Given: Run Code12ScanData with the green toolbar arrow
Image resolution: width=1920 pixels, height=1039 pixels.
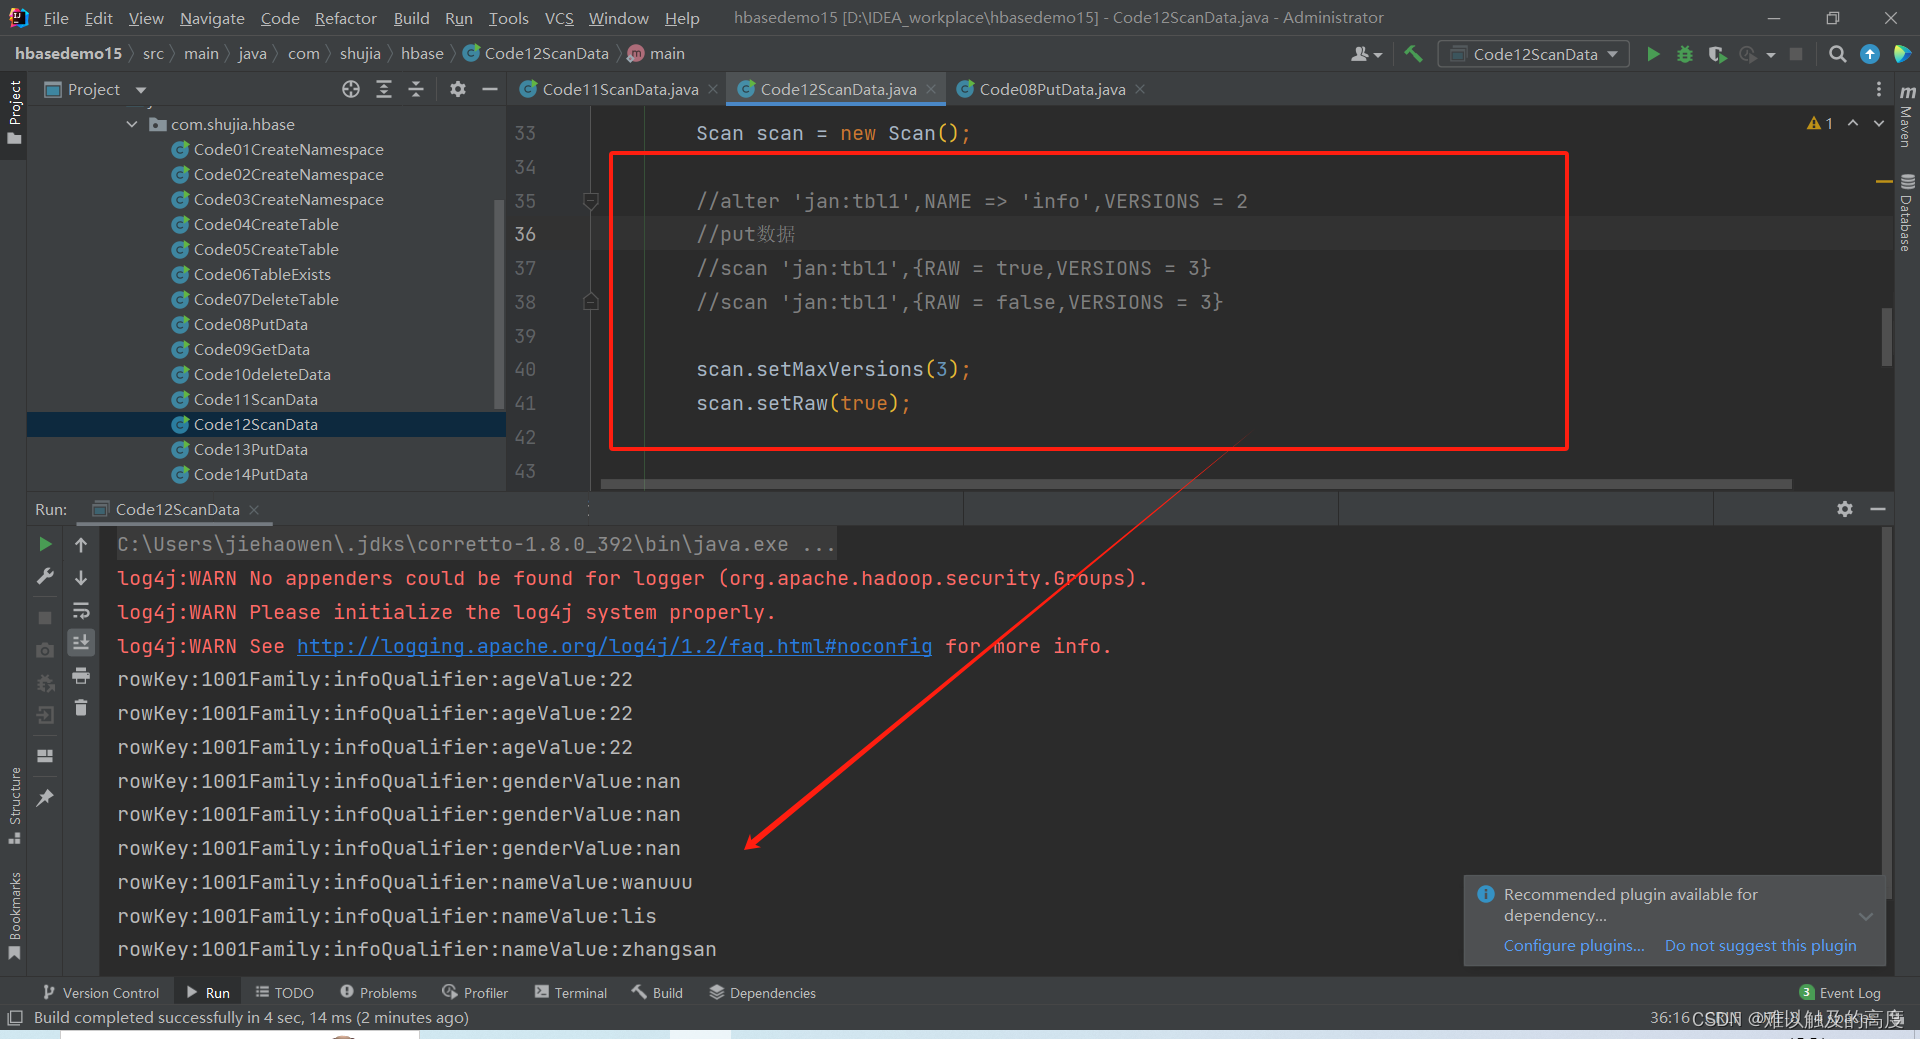Looking at the screenshot, I should (x=1653, y=54).
